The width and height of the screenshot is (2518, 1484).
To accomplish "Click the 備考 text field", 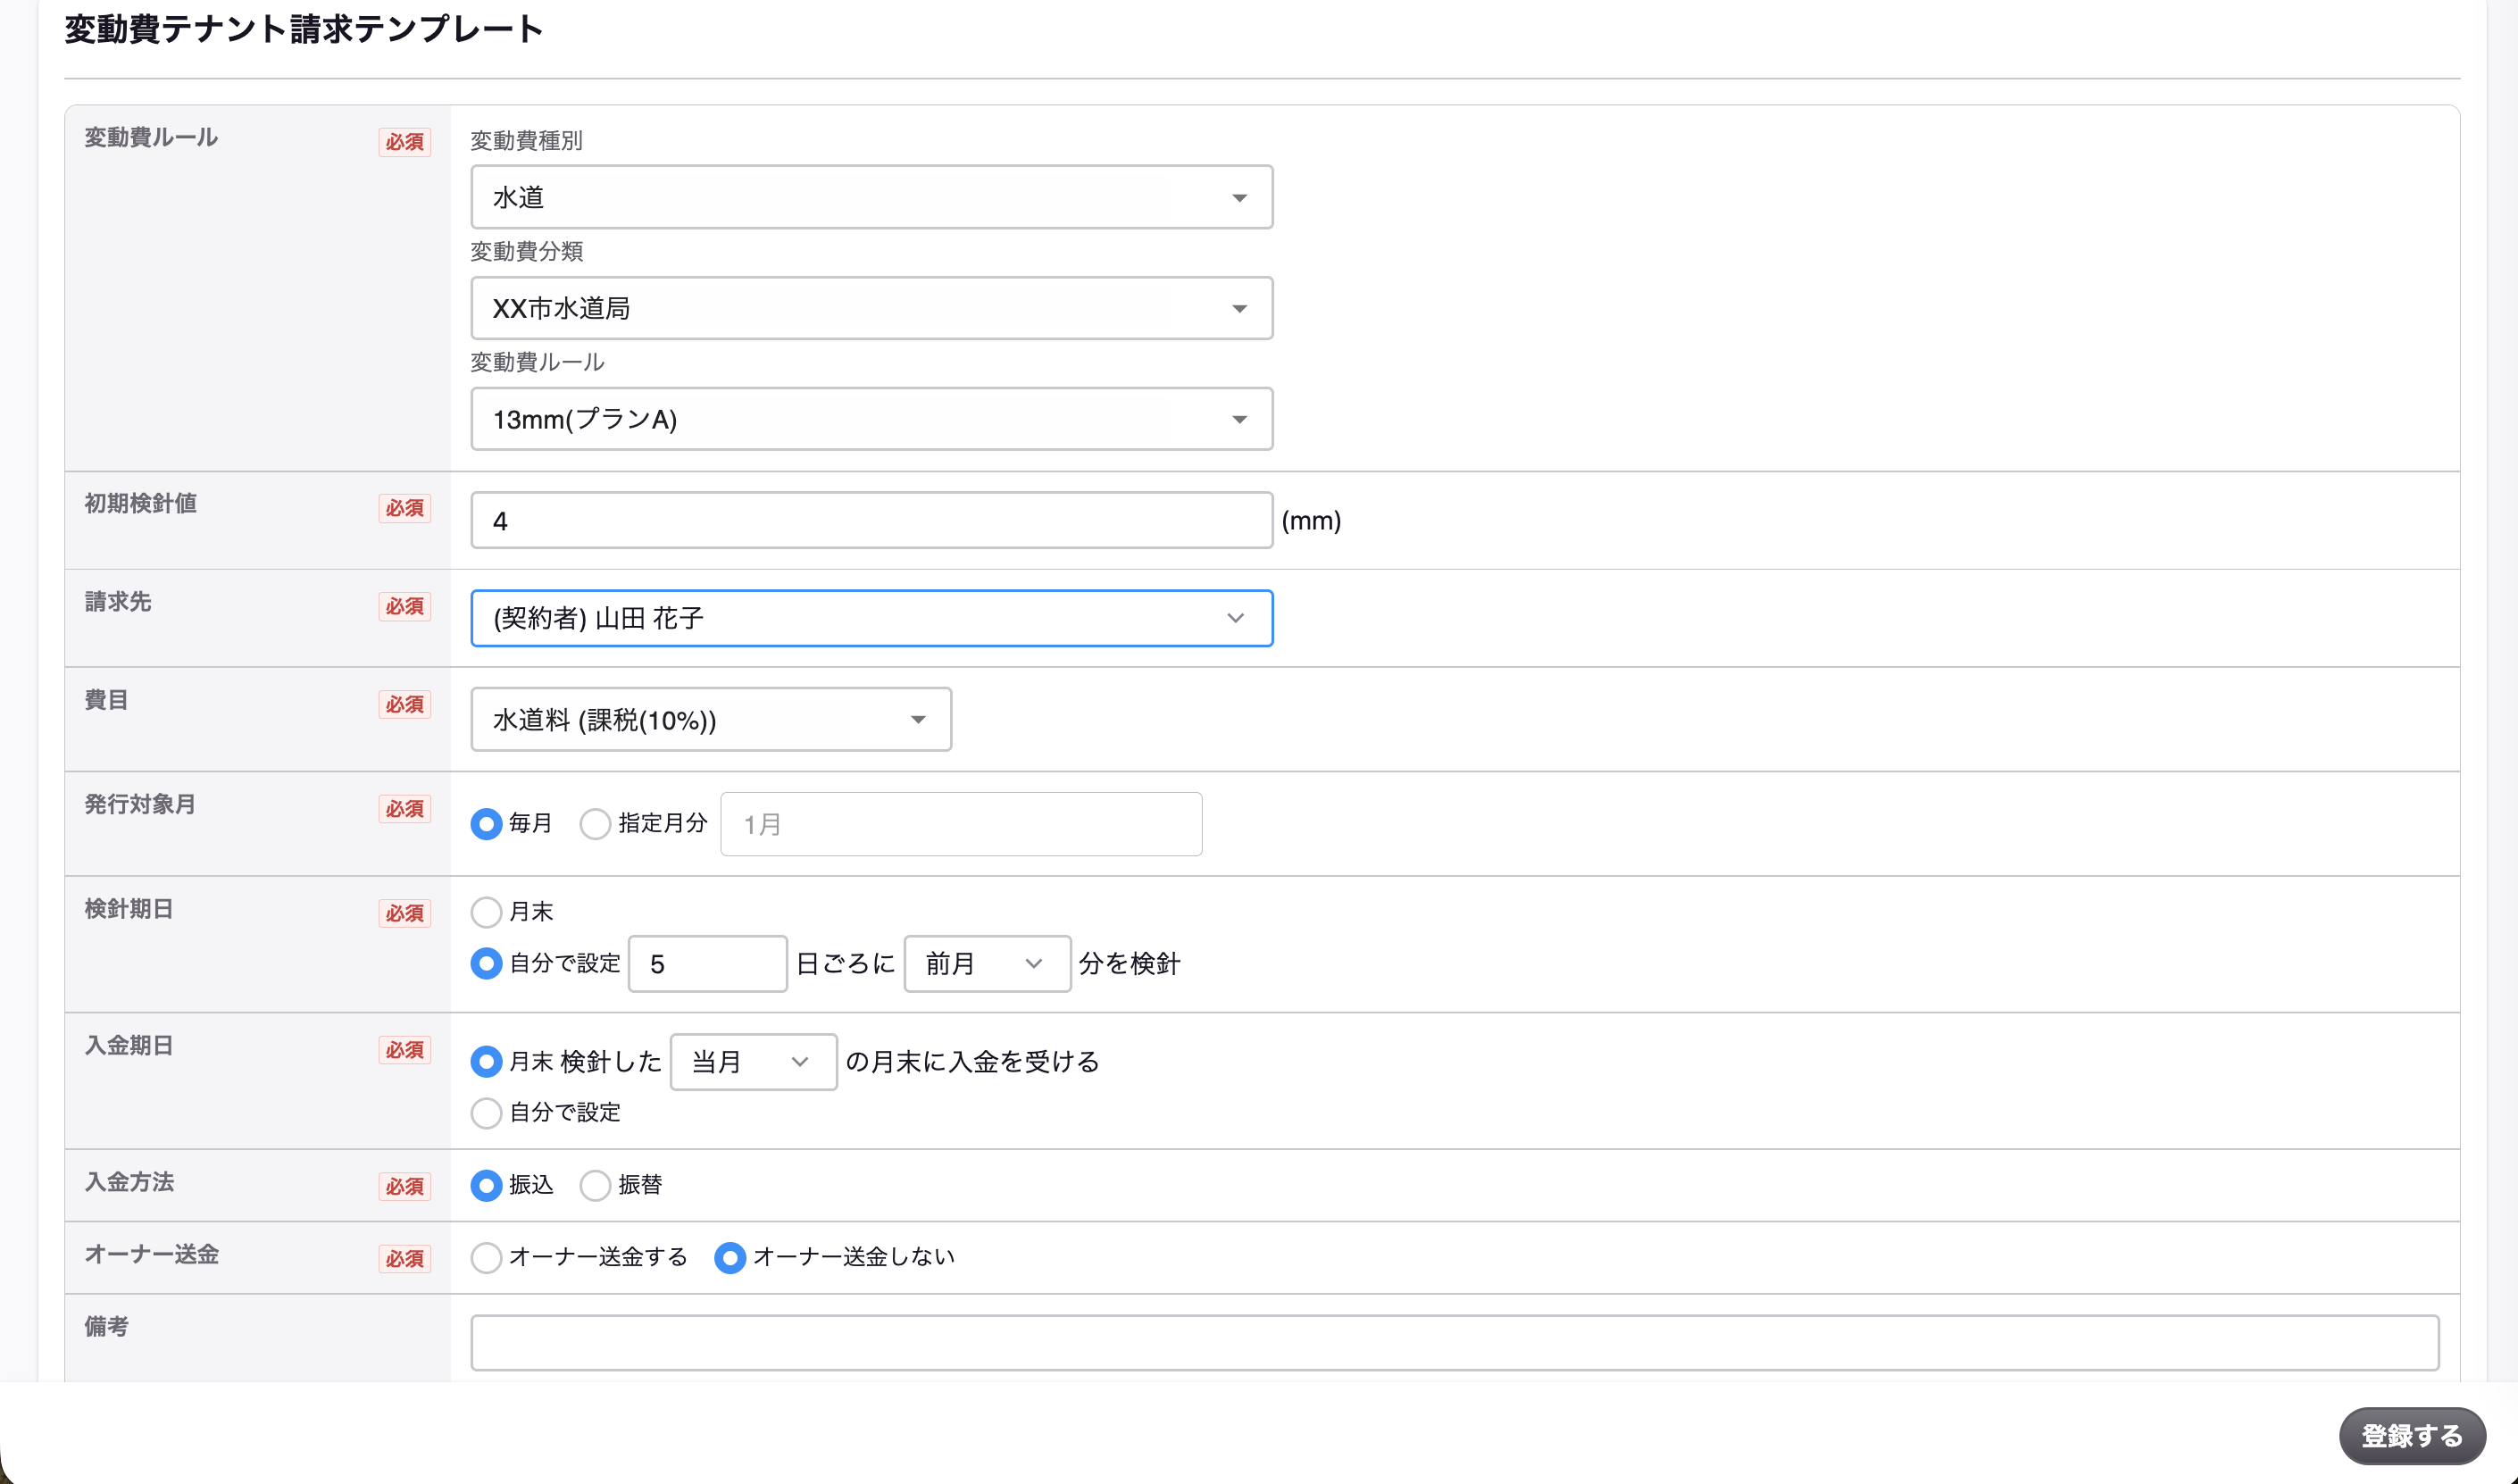I will (1454, 1343).
